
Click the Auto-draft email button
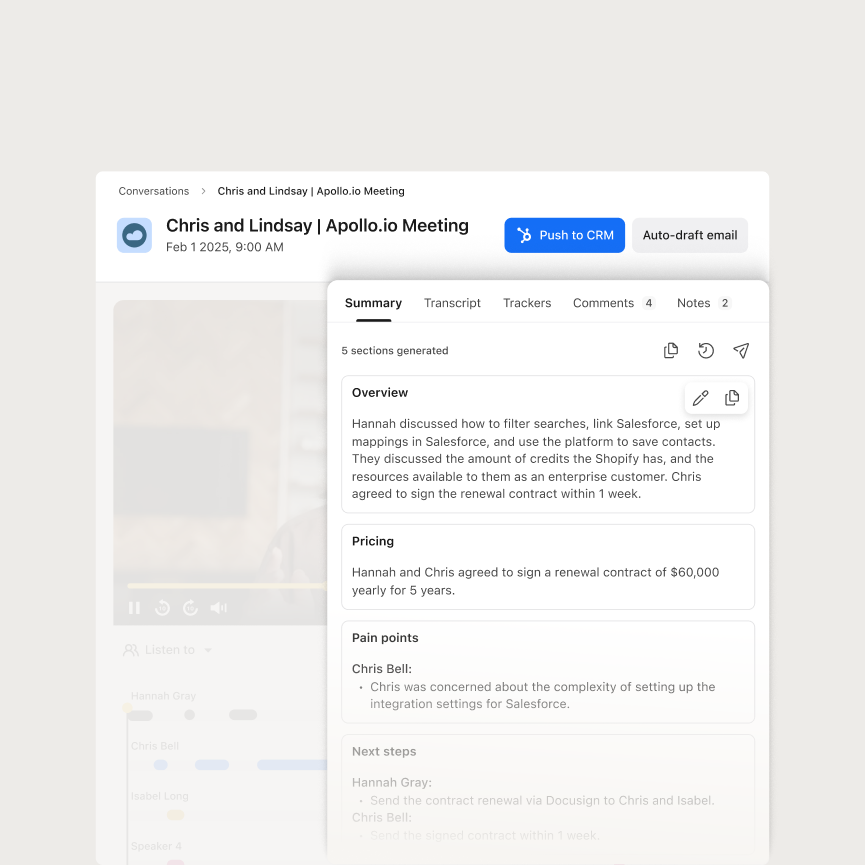pyautogui.click(x=690, y=235)
